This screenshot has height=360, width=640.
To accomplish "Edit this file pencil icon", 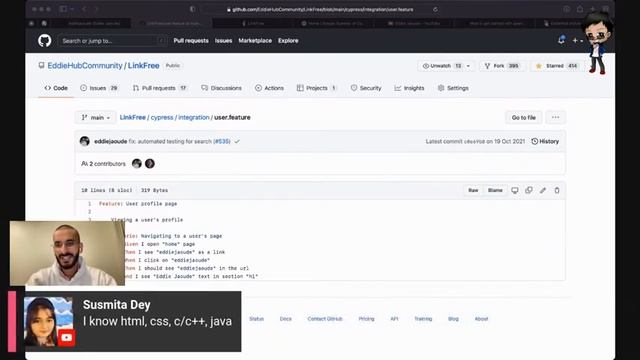I will pyautogui.click(x=543, y=190).
